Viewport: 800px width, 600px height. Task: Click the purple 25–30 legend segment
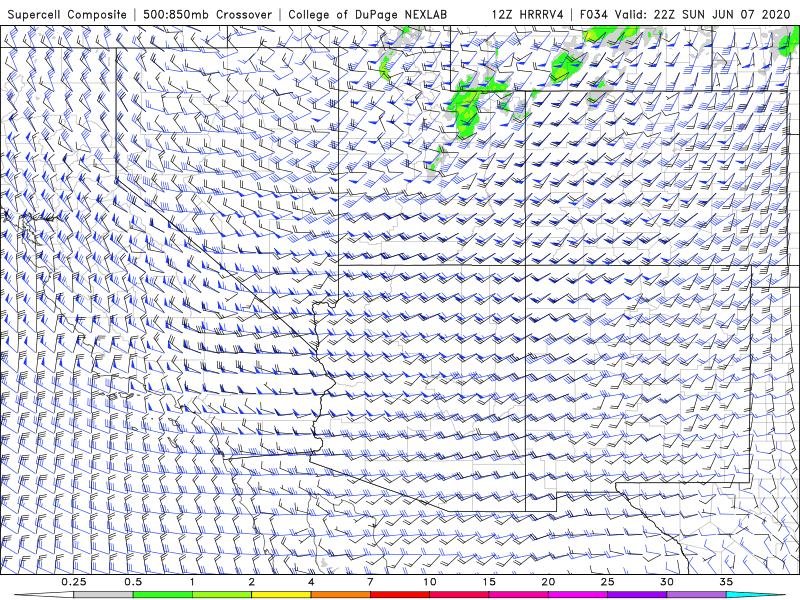point(637,595)
